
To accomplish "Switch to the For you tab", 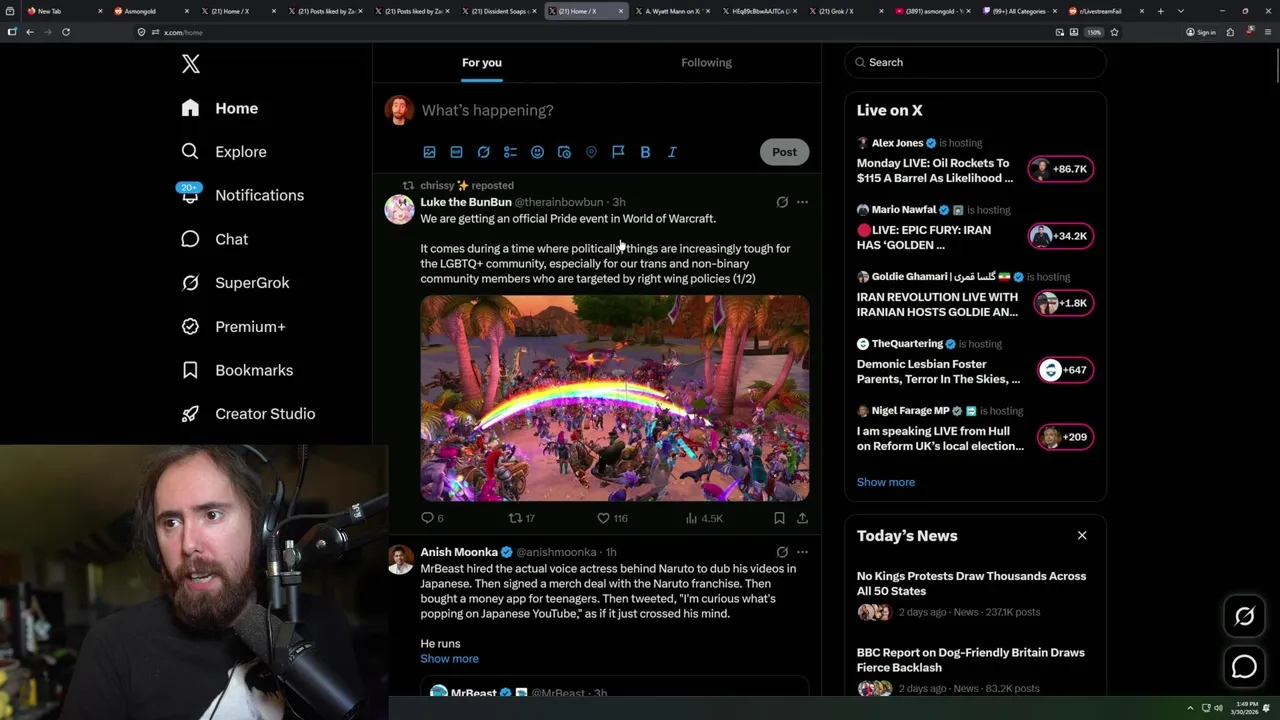I will 482,62.
